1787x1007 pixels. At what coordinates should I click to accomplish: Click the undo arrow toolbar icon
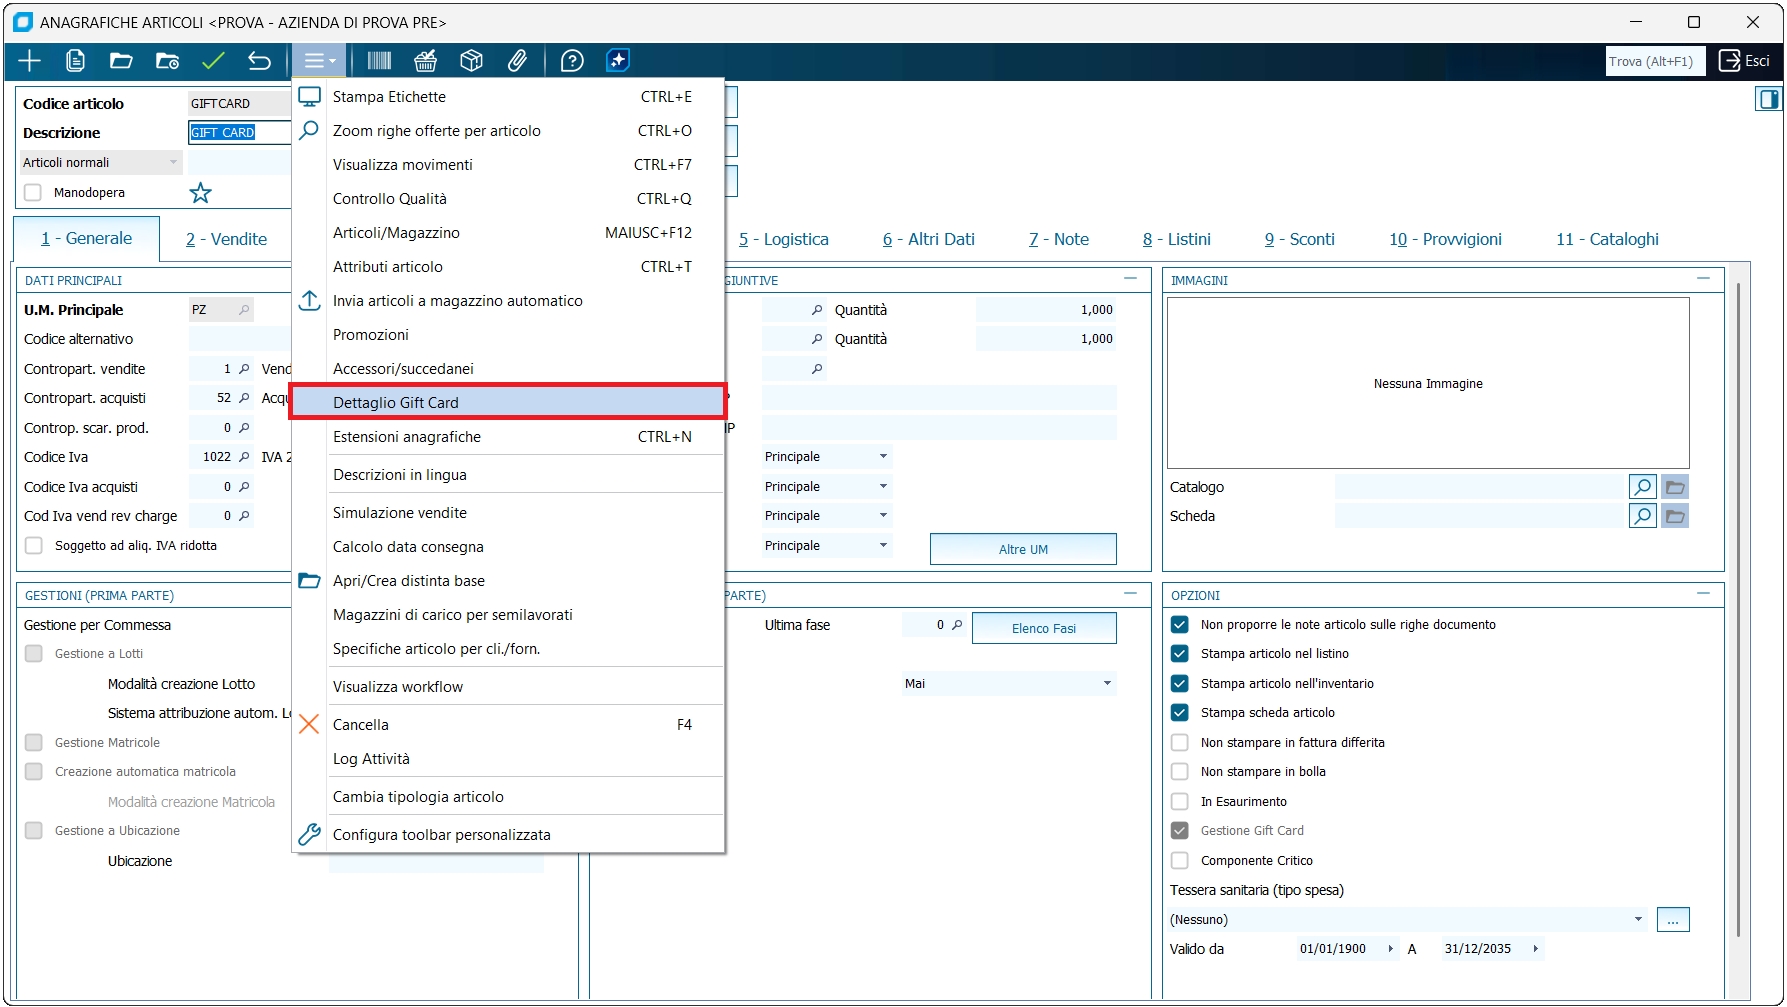point(259,61)
